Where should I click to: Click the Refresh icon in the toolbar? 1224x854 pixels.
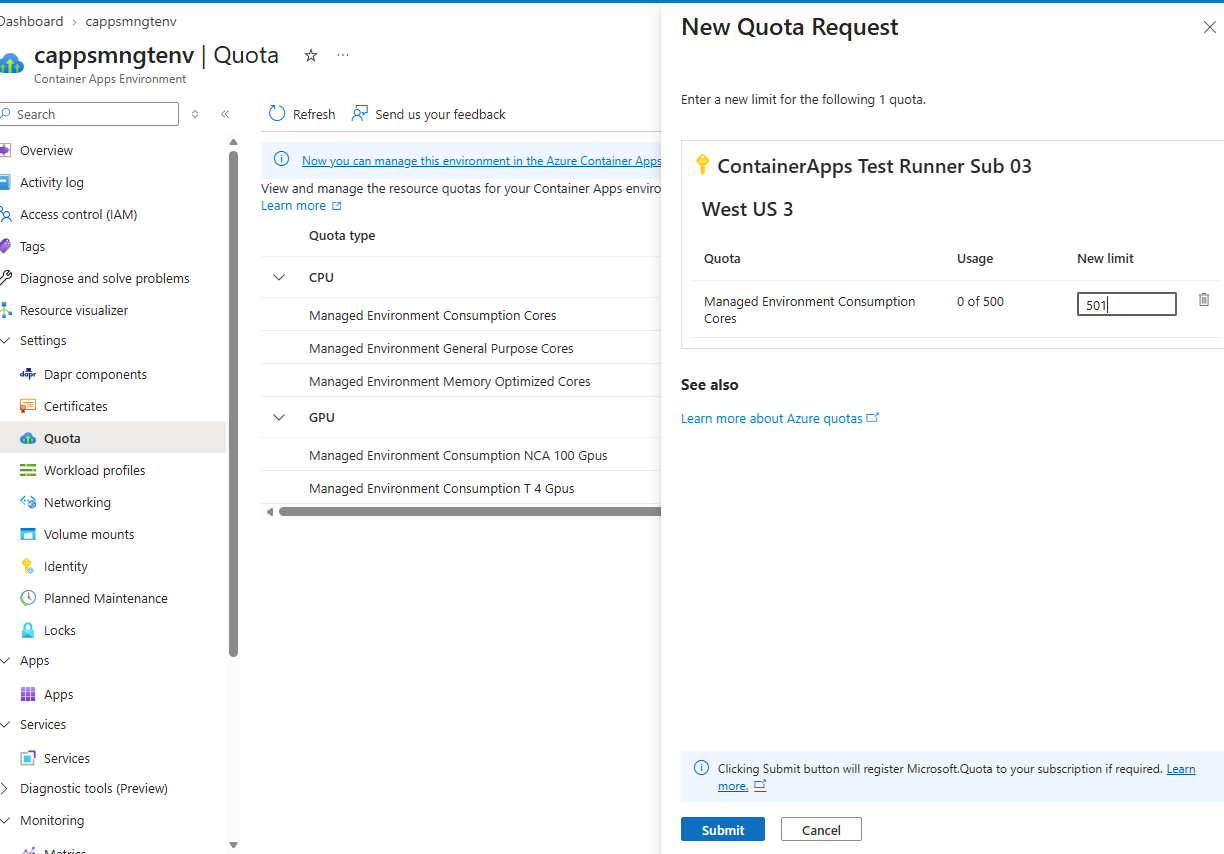(x=277, y=114)
